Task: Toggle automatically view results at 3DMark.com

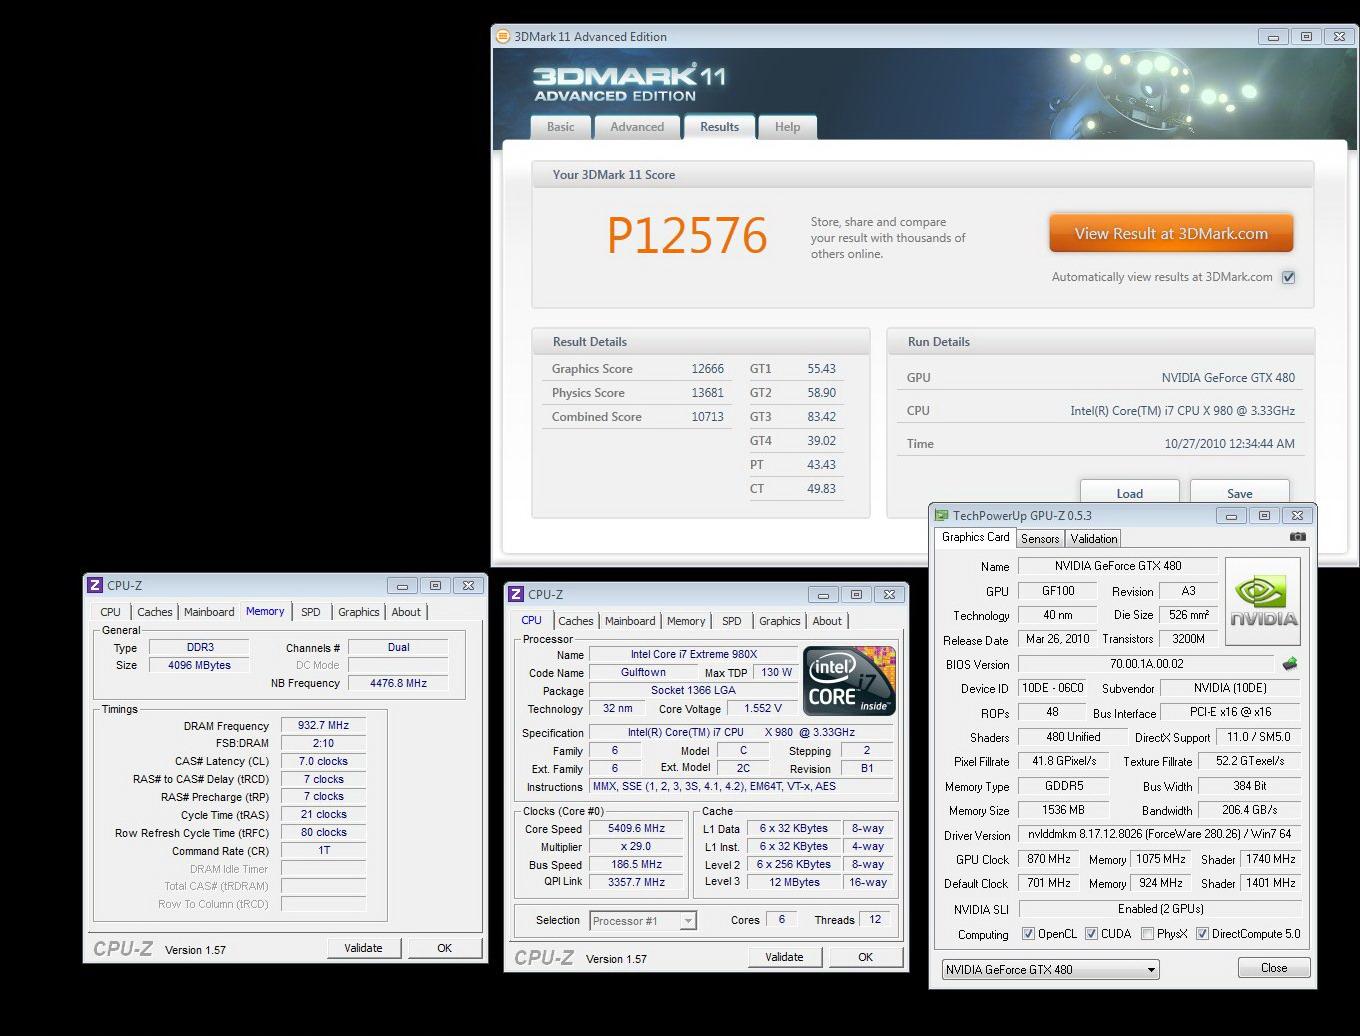Action: [x=1289, y=277]
